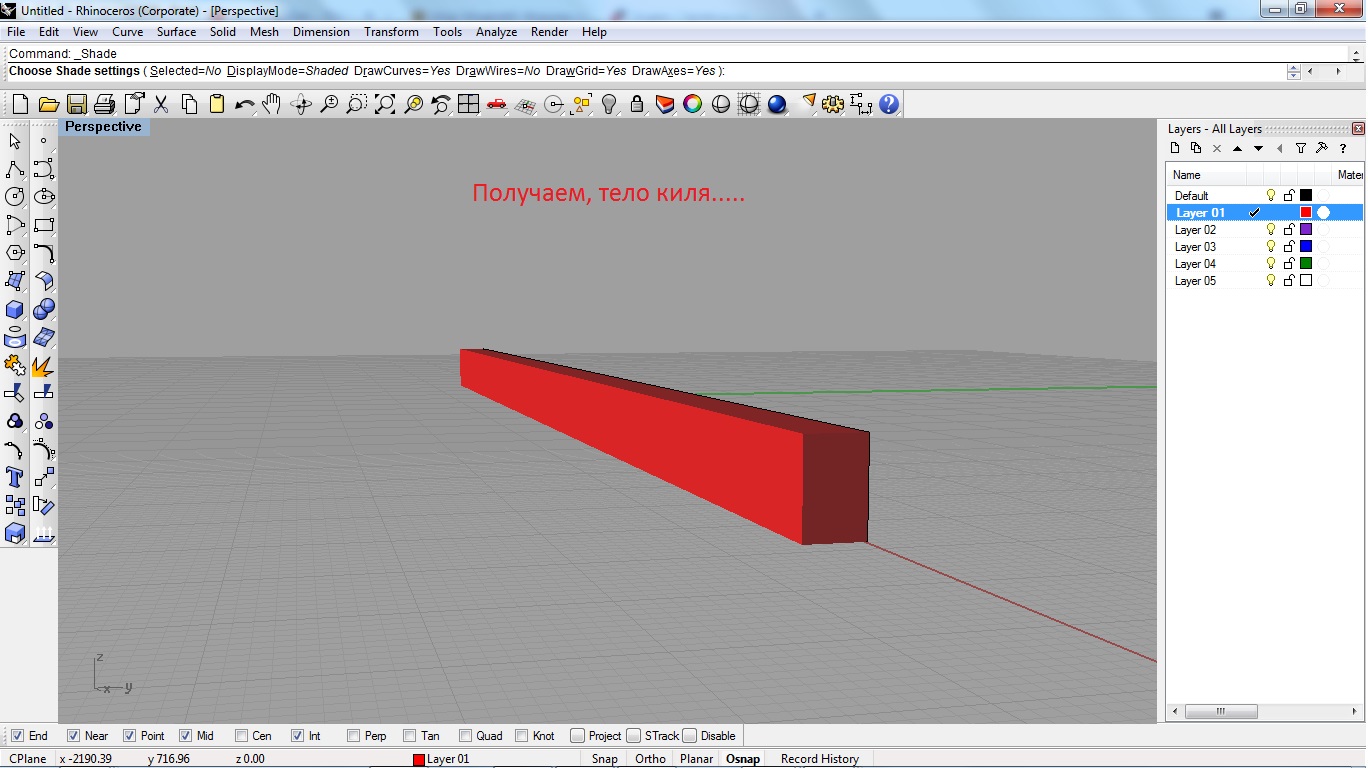Viewport: 1368px width, 768px height.
Task: Click the red car named views icon
Action: (496, 104)
